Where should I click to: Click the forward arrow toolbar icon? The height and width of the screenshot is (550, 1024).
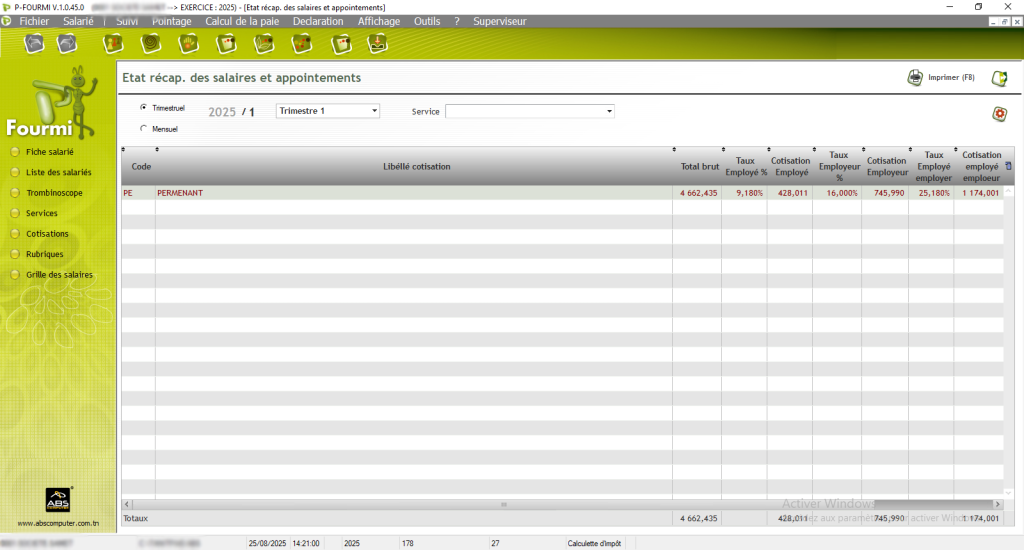click(68, 43)
